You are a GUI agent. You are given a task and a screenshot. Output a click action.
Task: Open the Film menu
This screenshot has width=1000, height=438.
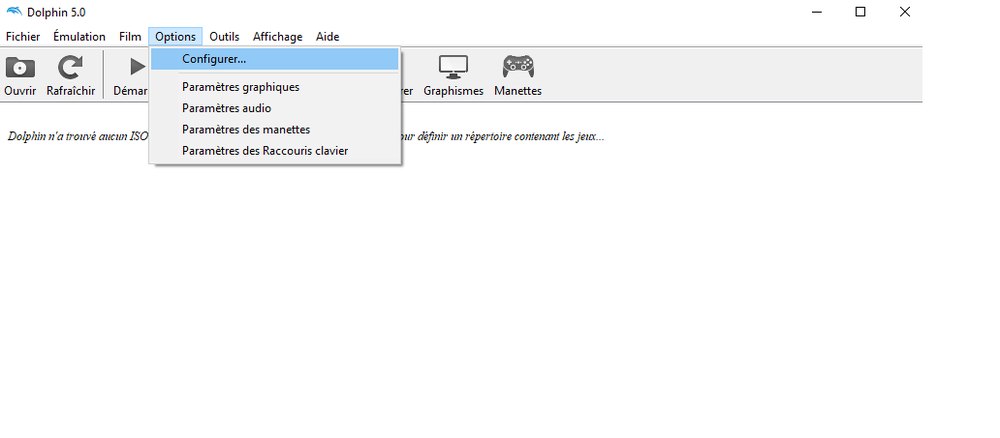[130, 37]
